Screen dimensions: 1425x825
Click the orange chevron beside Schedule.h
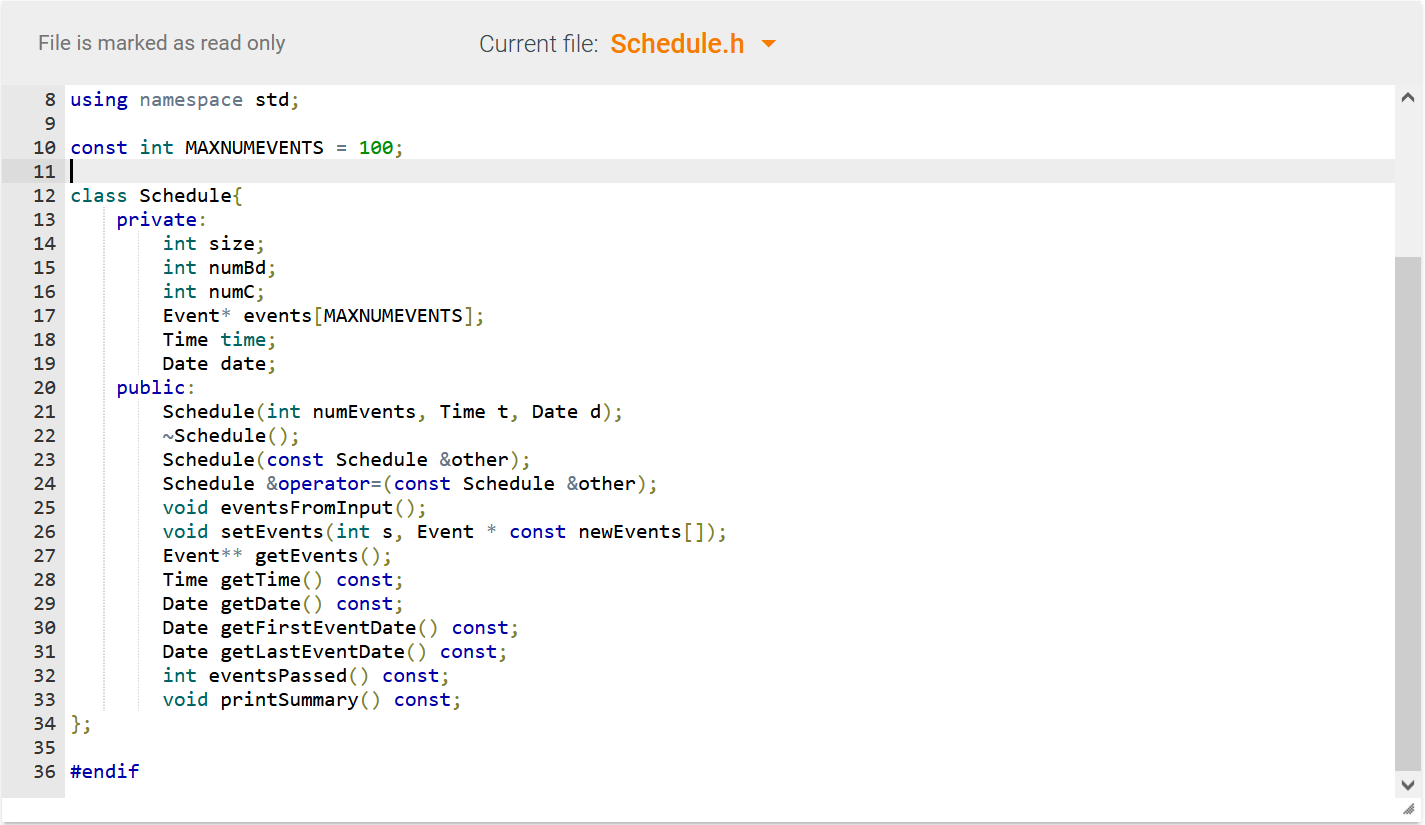pyautogui.click(x=767, y=44)
